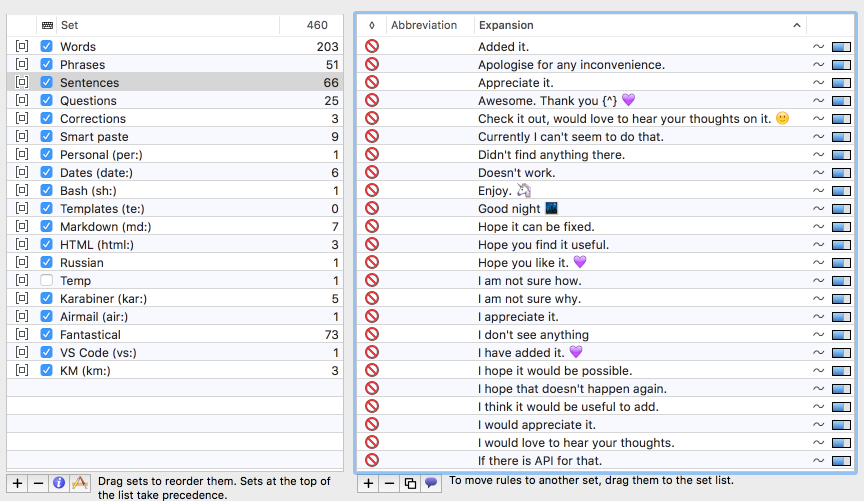Click the tilde case icon for 'Enjoy.'
This screenshot has width=864, height=501.
818,191
